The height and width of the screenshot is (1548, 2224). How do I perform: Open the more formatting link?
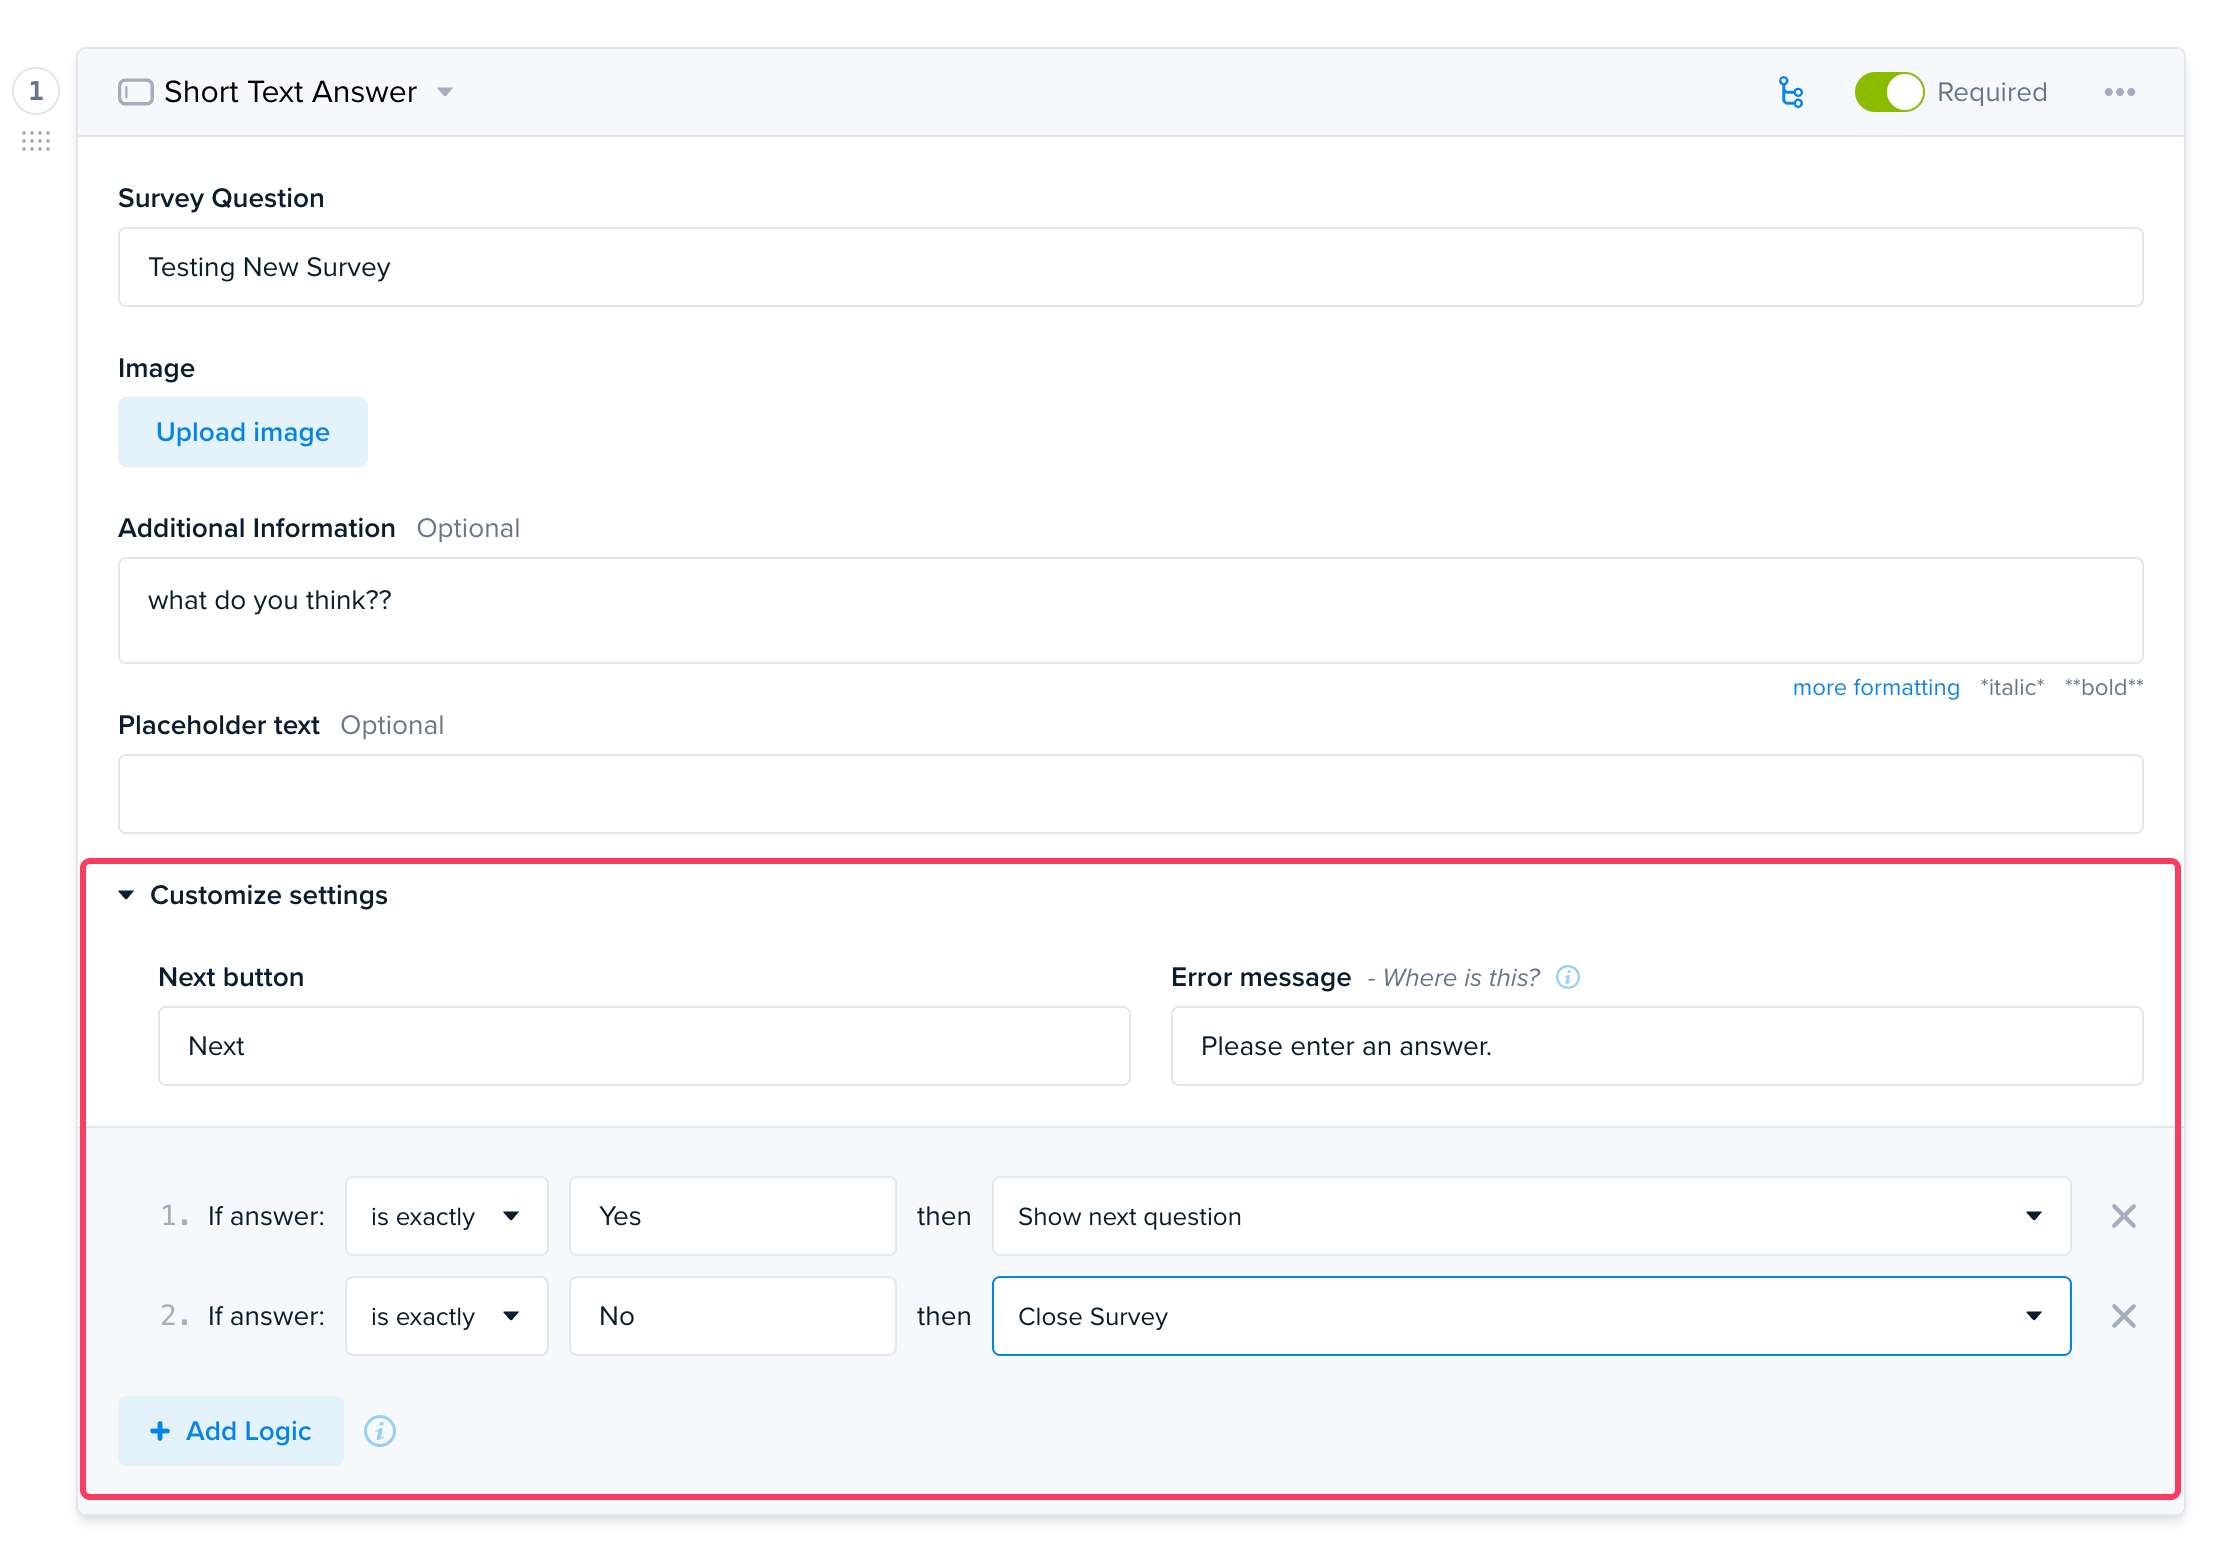1875,687
